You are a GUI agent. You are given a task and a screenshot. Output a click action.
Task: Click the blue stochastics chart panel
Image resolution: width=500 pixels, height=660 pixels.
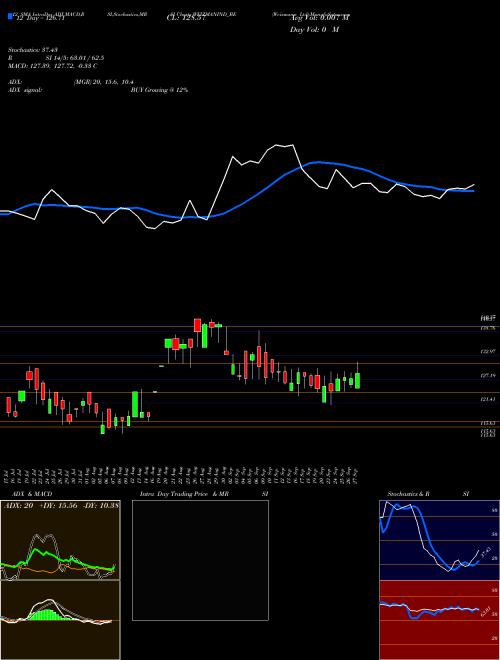(x=439, y=540)
